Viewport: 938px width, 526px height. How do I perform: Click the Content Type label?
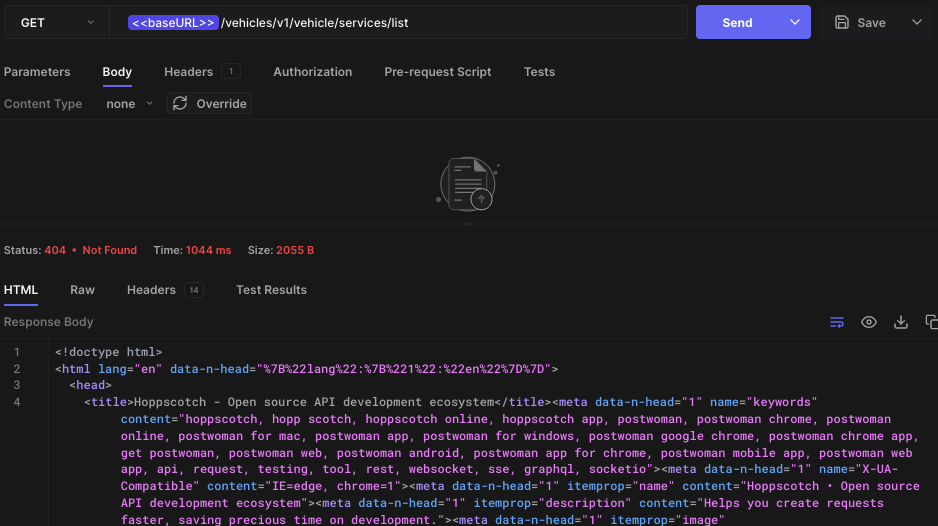coord(43,104)
